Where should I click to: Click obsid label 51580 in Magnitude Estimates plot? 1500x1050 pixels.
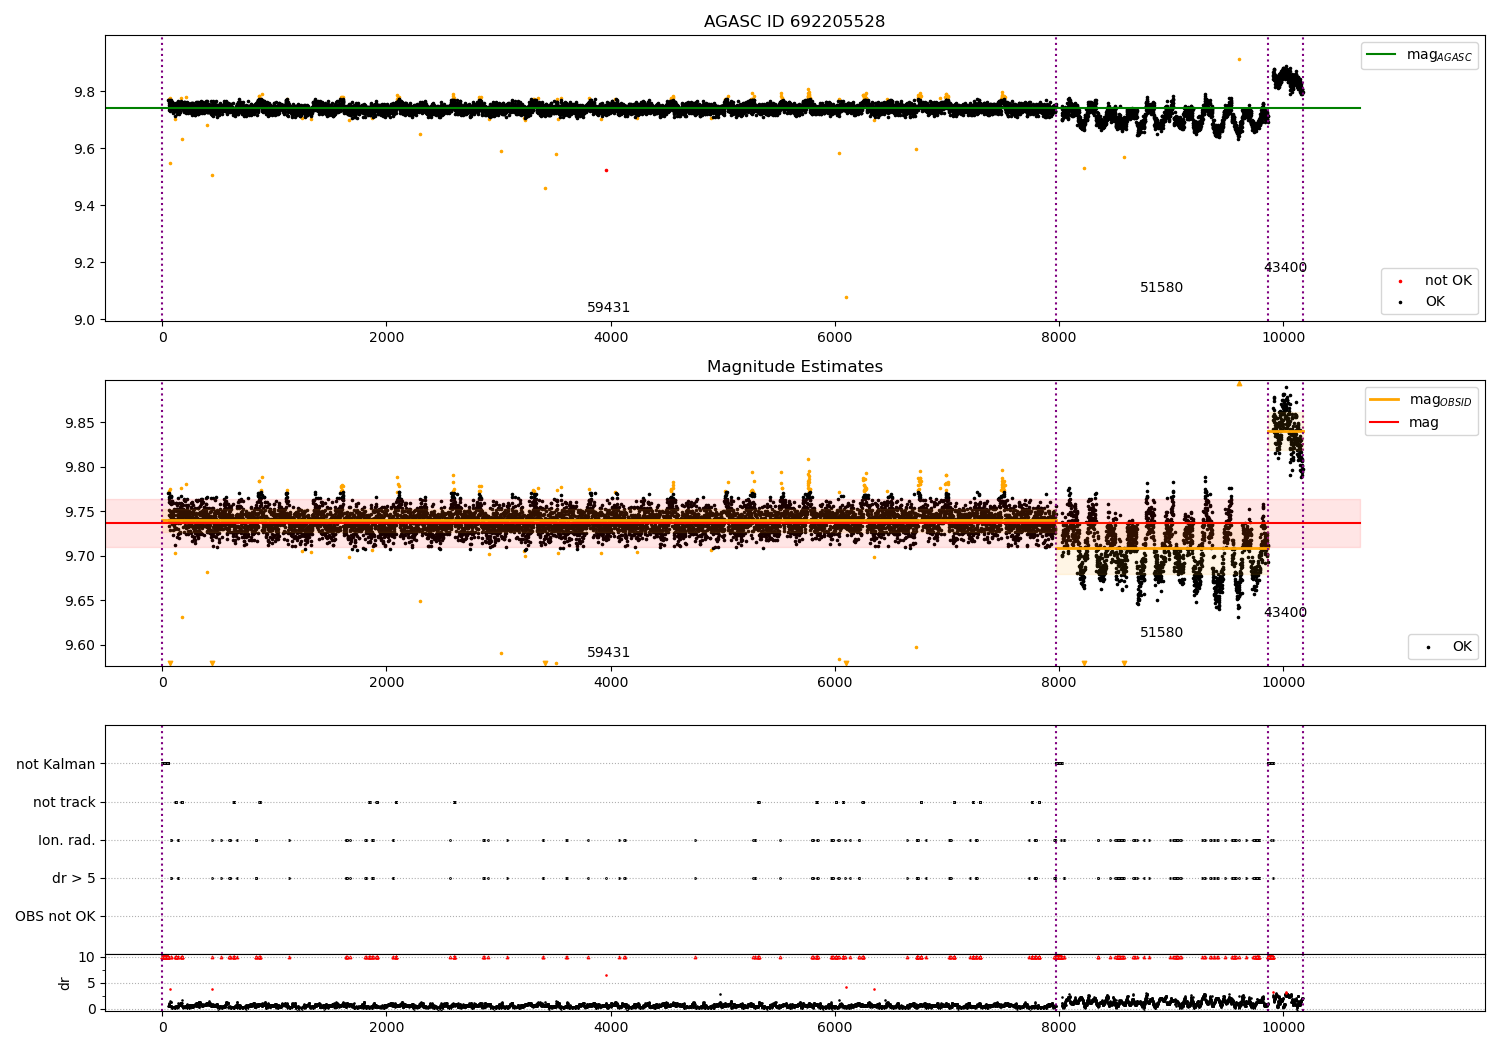(x=1161, y=632)
